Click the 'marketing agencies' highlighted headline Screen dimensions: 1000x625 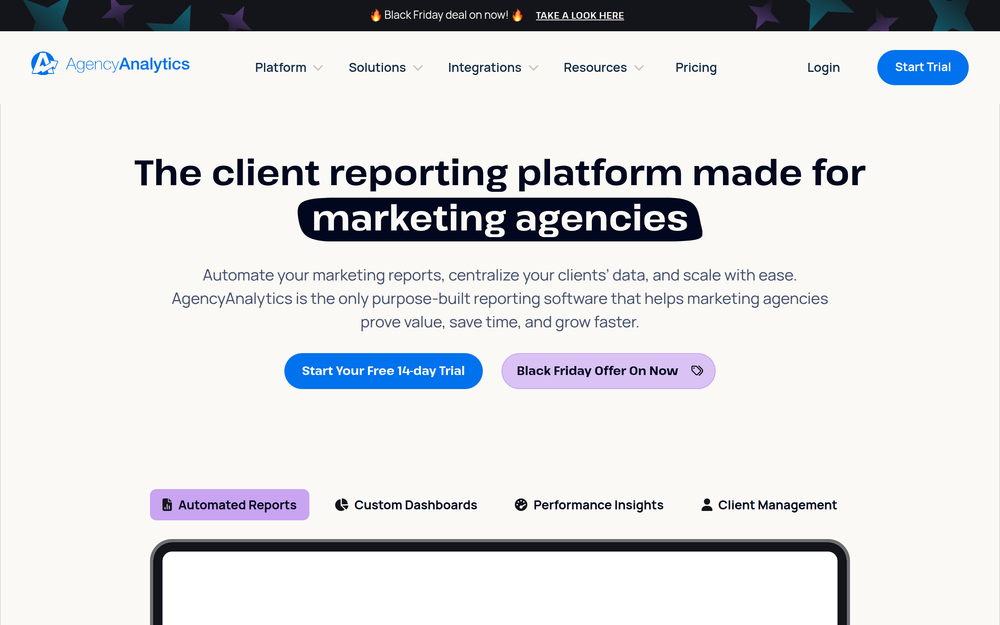[x=500, y=219]
